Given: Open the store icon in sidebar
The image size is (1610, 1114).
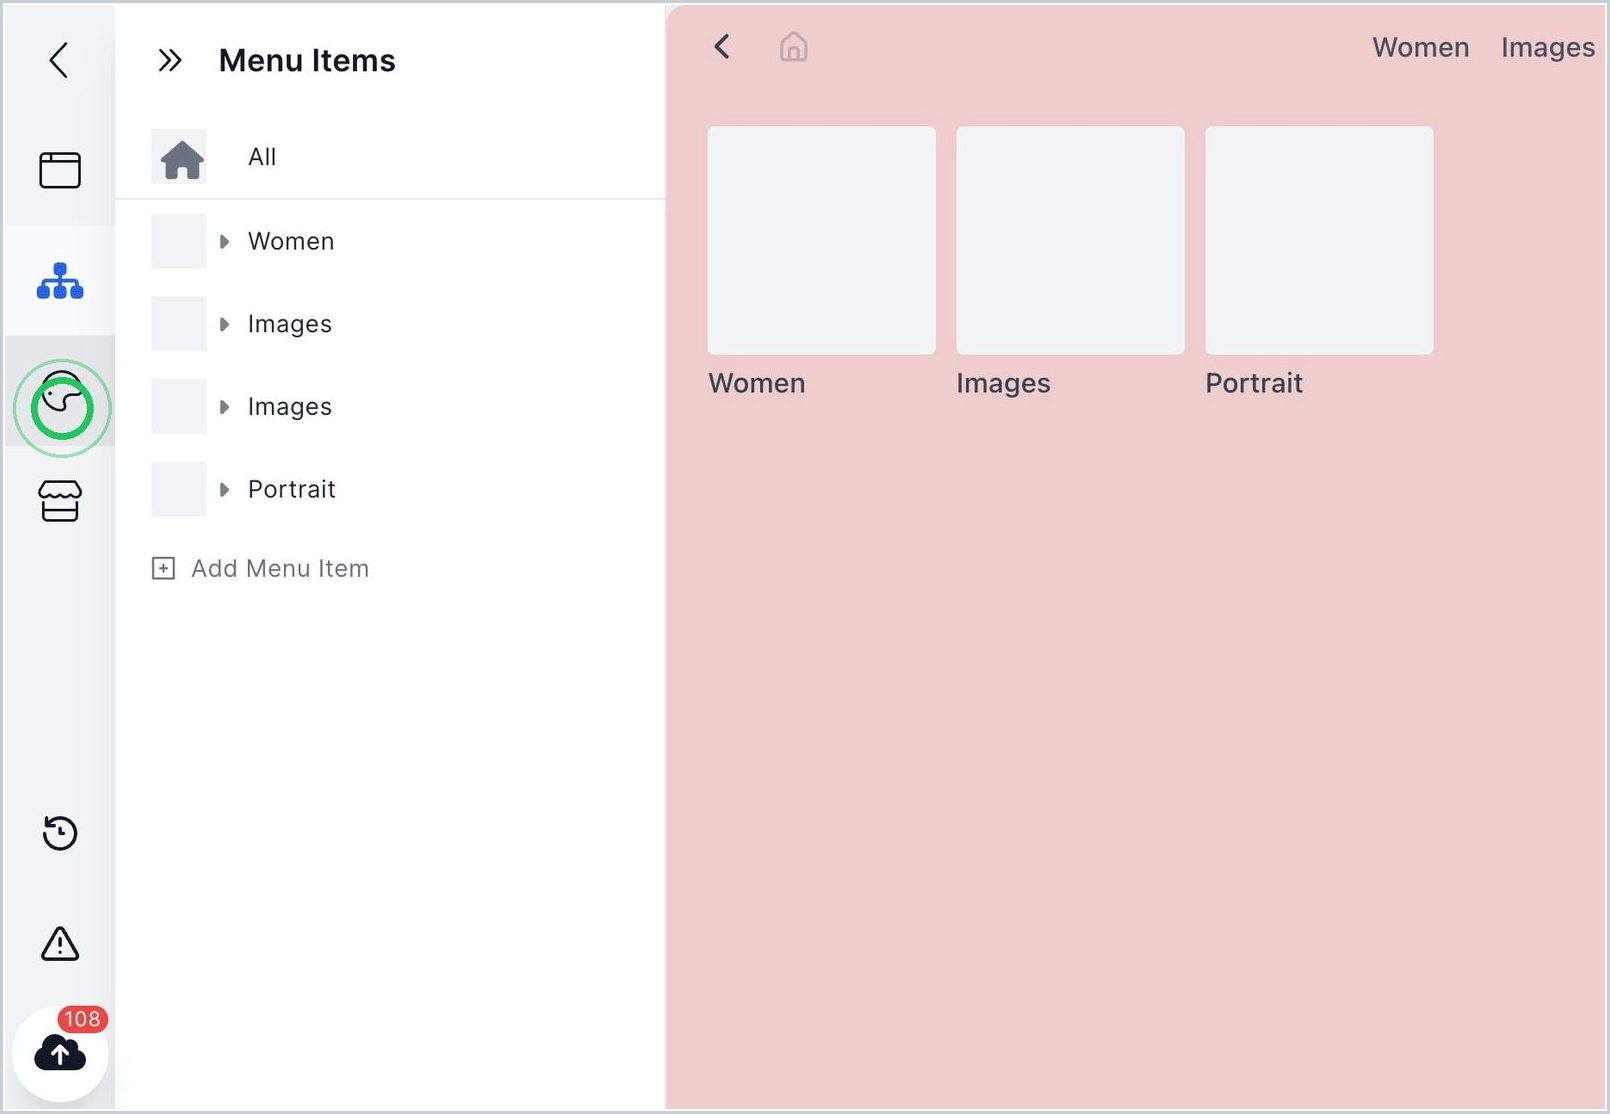Looking at the screenshot, I should (60, 501).
